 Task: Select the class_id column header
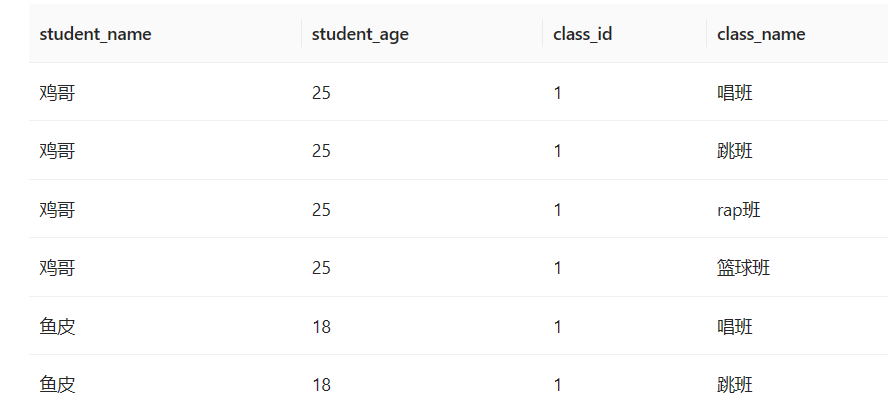(582, 34)
